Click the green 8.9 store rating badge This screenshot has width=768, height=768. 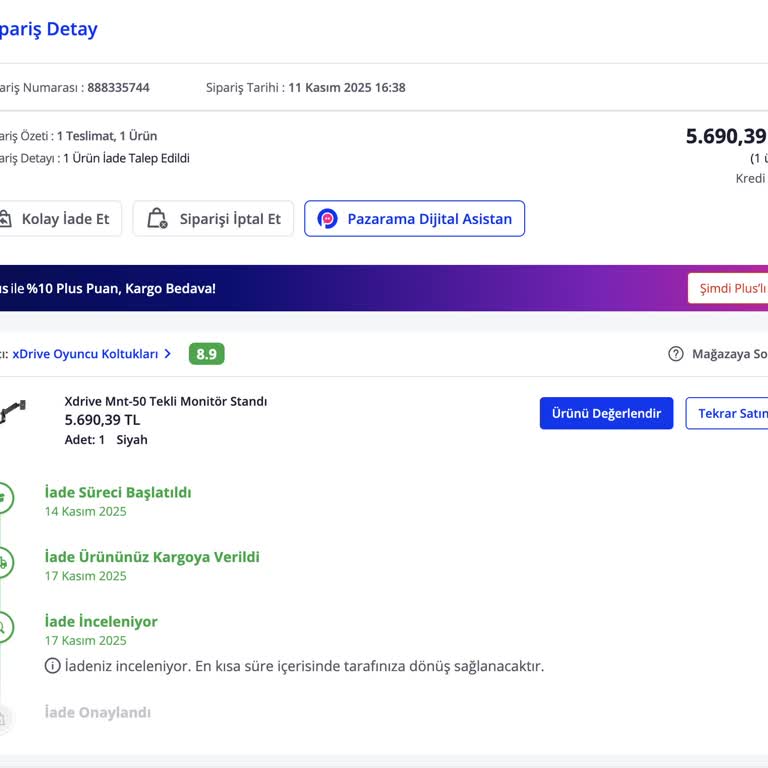click(207, 354)
